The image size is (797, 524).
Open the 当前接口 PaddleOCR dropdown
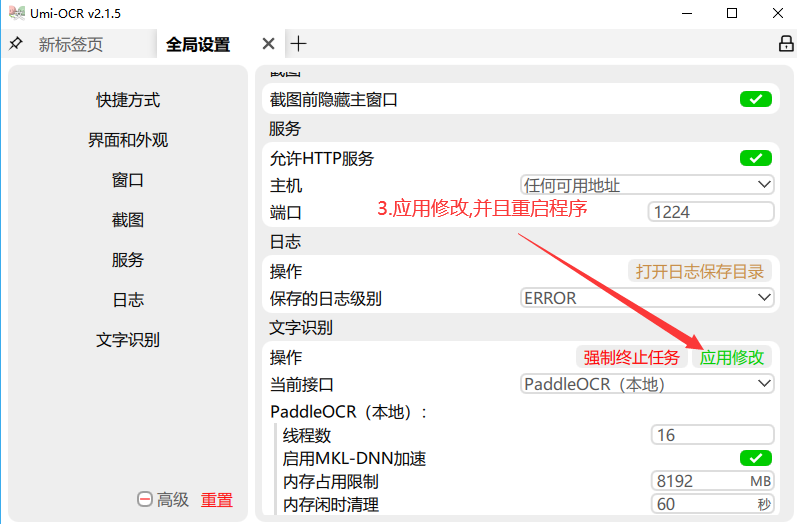tap(647, 384)
